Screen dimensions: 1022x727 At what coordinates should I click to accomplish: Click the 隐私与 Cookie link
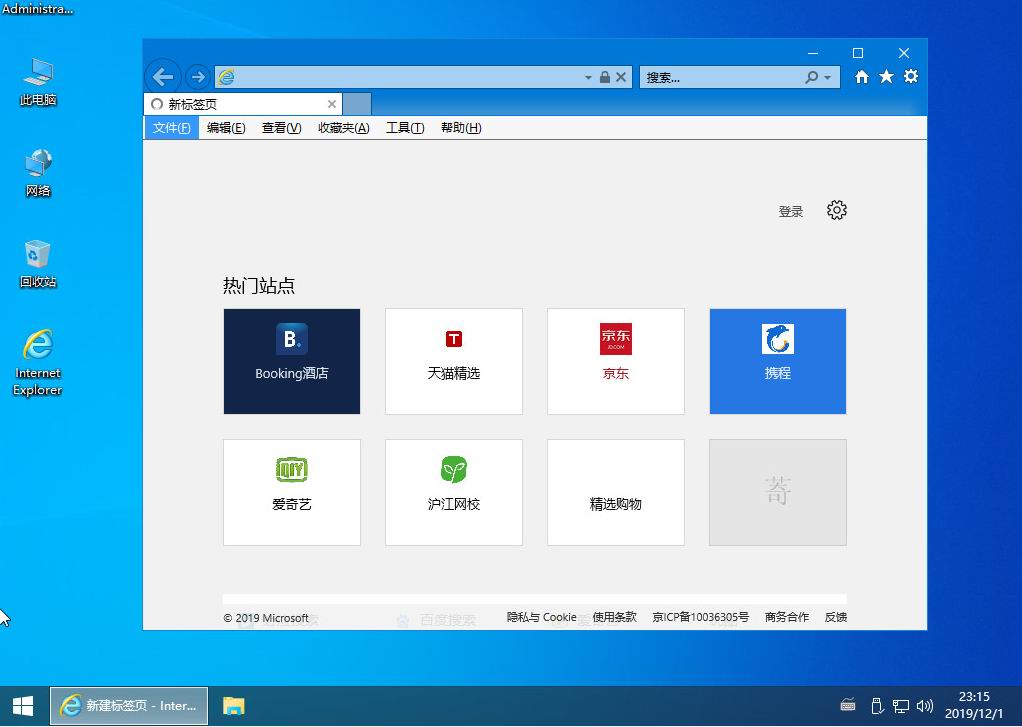(542, 617)
